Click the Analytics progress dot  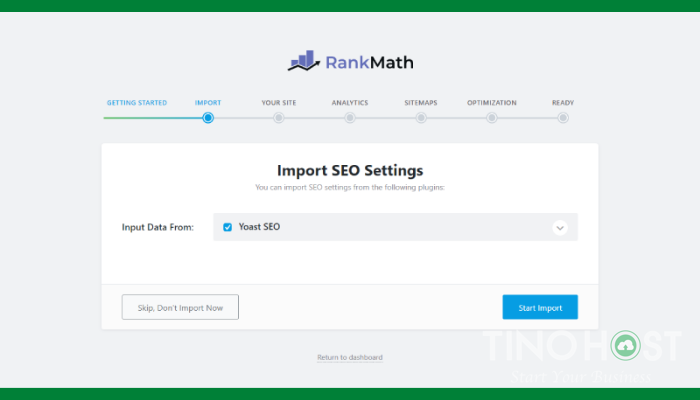point(350,118)
